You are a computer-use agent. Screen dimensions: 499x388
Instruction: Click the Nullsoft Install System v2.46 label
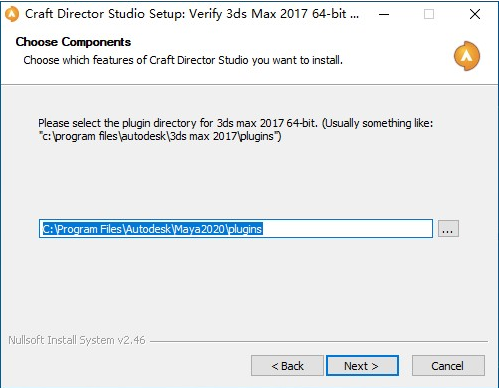point(77,340)
